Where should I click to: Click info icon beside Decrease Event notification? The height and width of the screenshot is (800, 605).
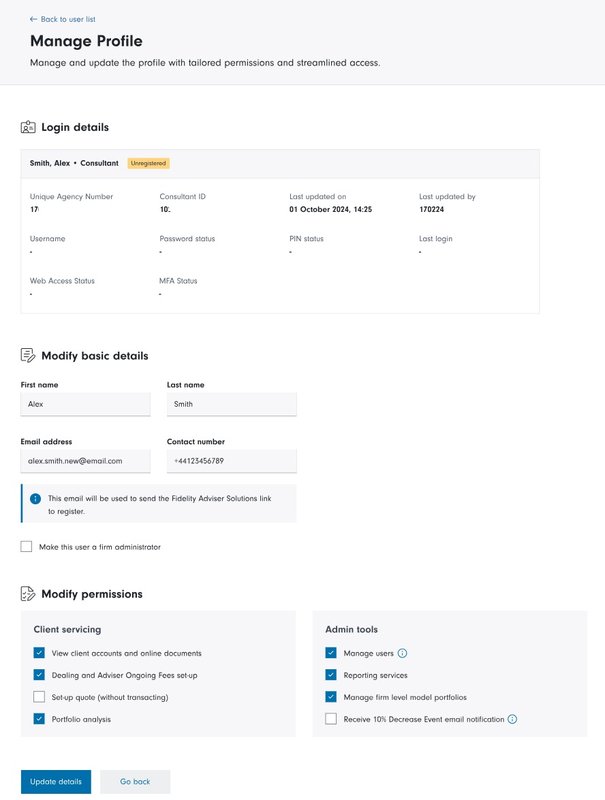(x=513, y=719)
